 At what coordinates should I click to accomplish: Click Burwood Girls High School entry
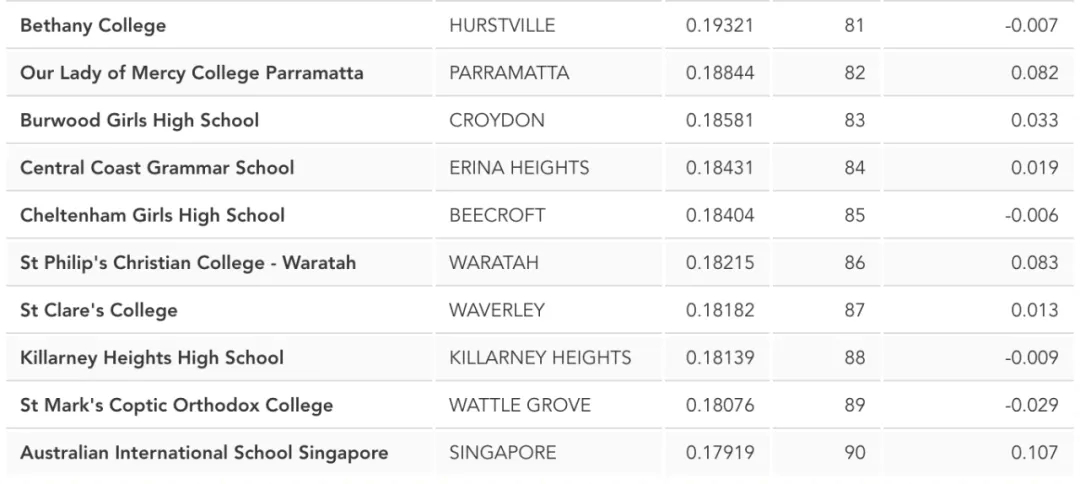point(140,120)
